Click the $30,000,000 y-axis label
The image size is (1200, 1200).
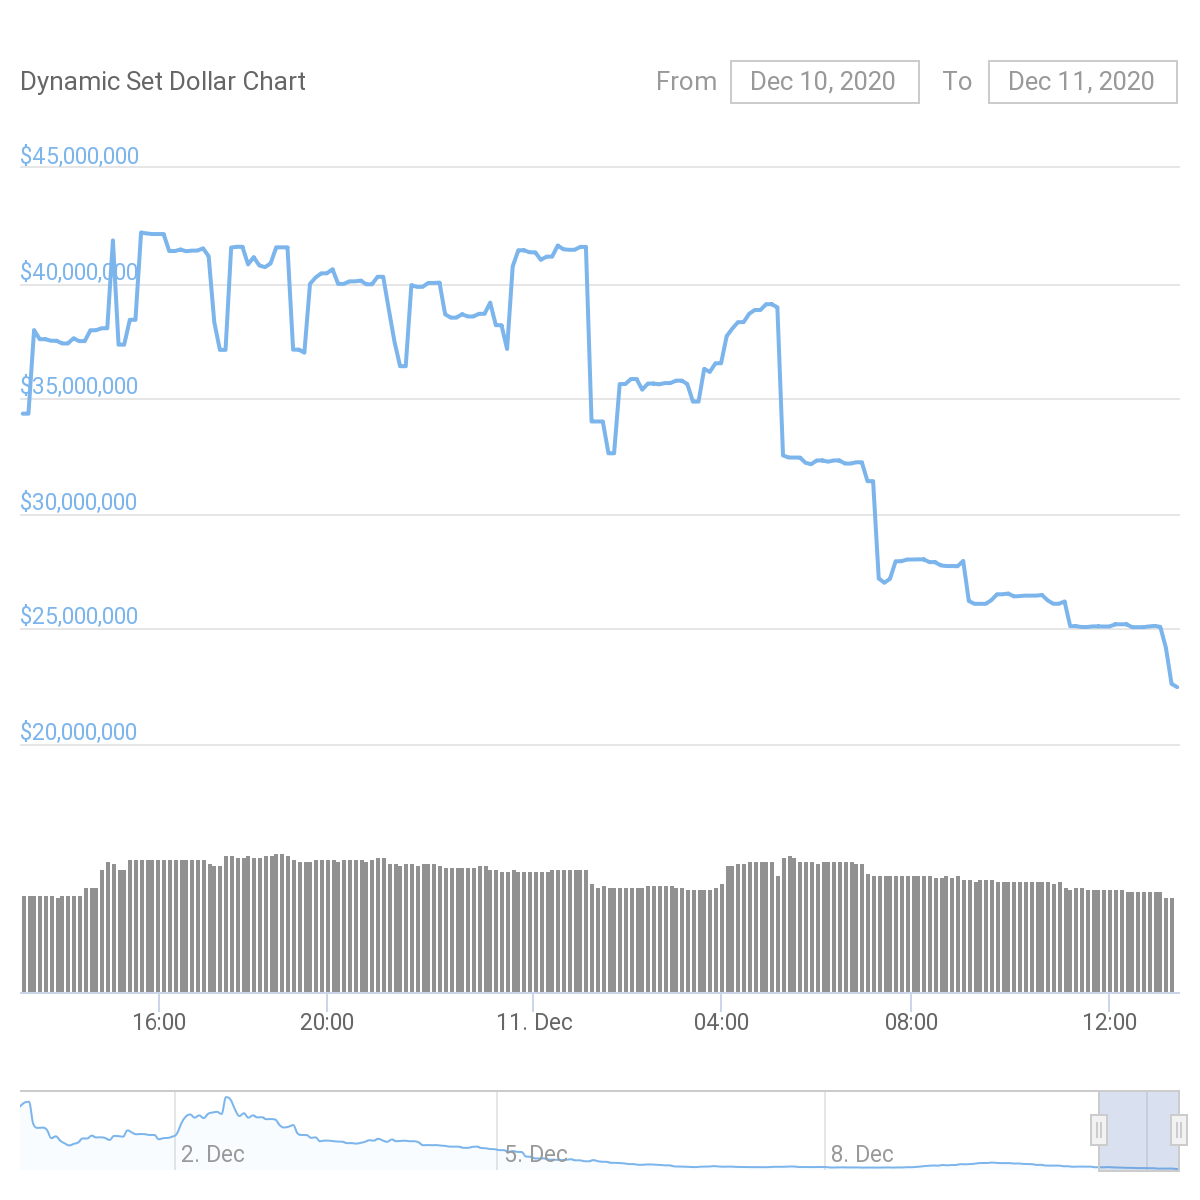click(x=80, y=502)
